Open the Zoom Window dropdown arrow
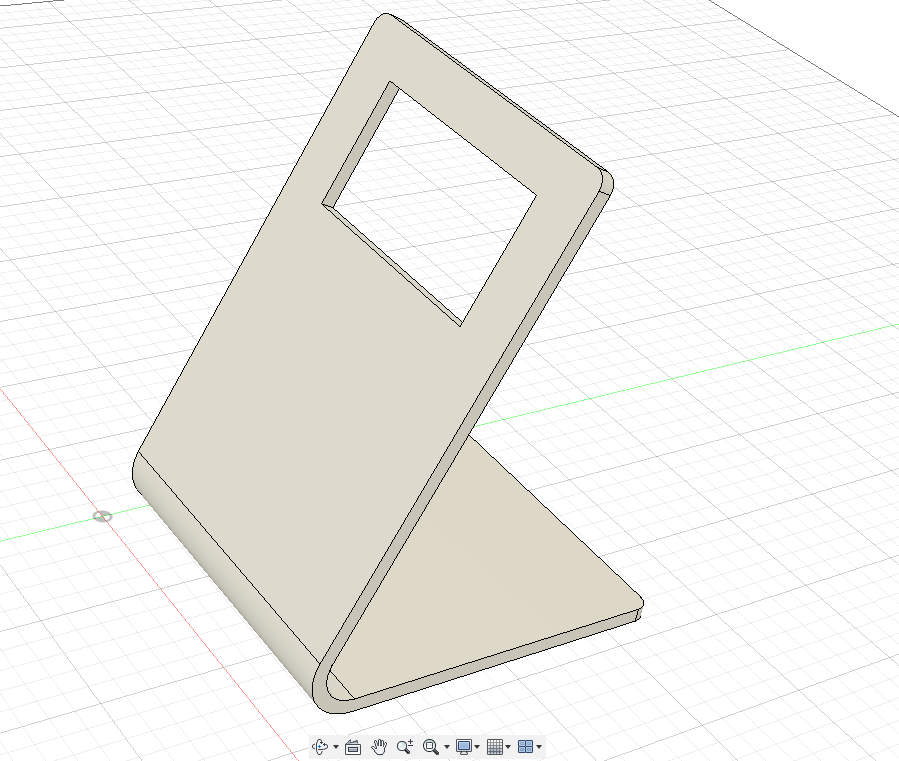The image size is (899, 761). tap(447, 747)
